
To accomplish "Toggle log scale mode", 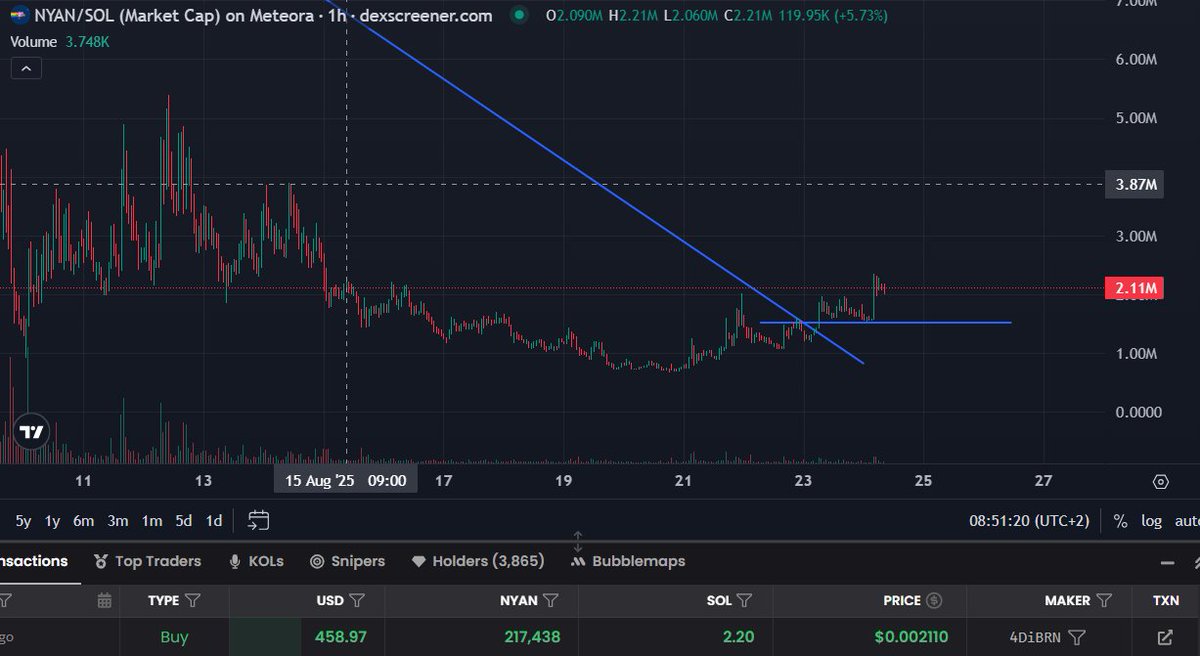I will [1151, 521].
